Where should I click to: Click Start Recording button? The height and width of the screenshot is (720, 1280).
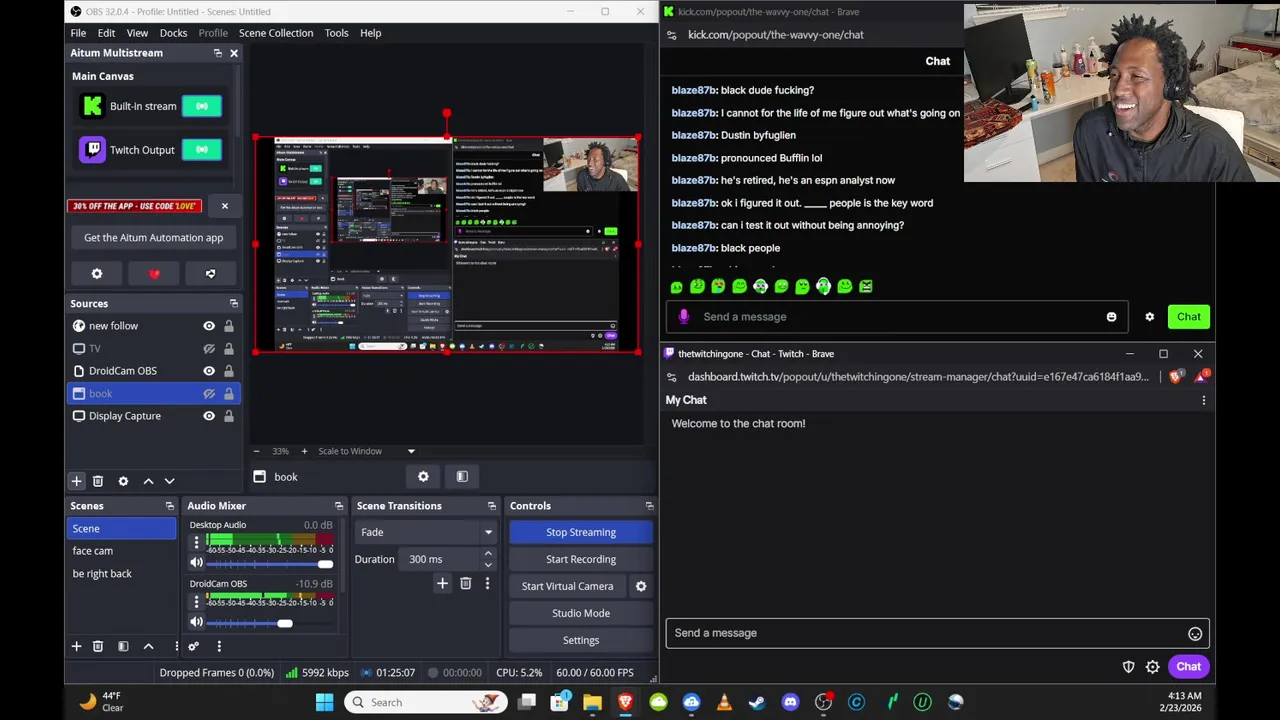click(x=581, y=559)
